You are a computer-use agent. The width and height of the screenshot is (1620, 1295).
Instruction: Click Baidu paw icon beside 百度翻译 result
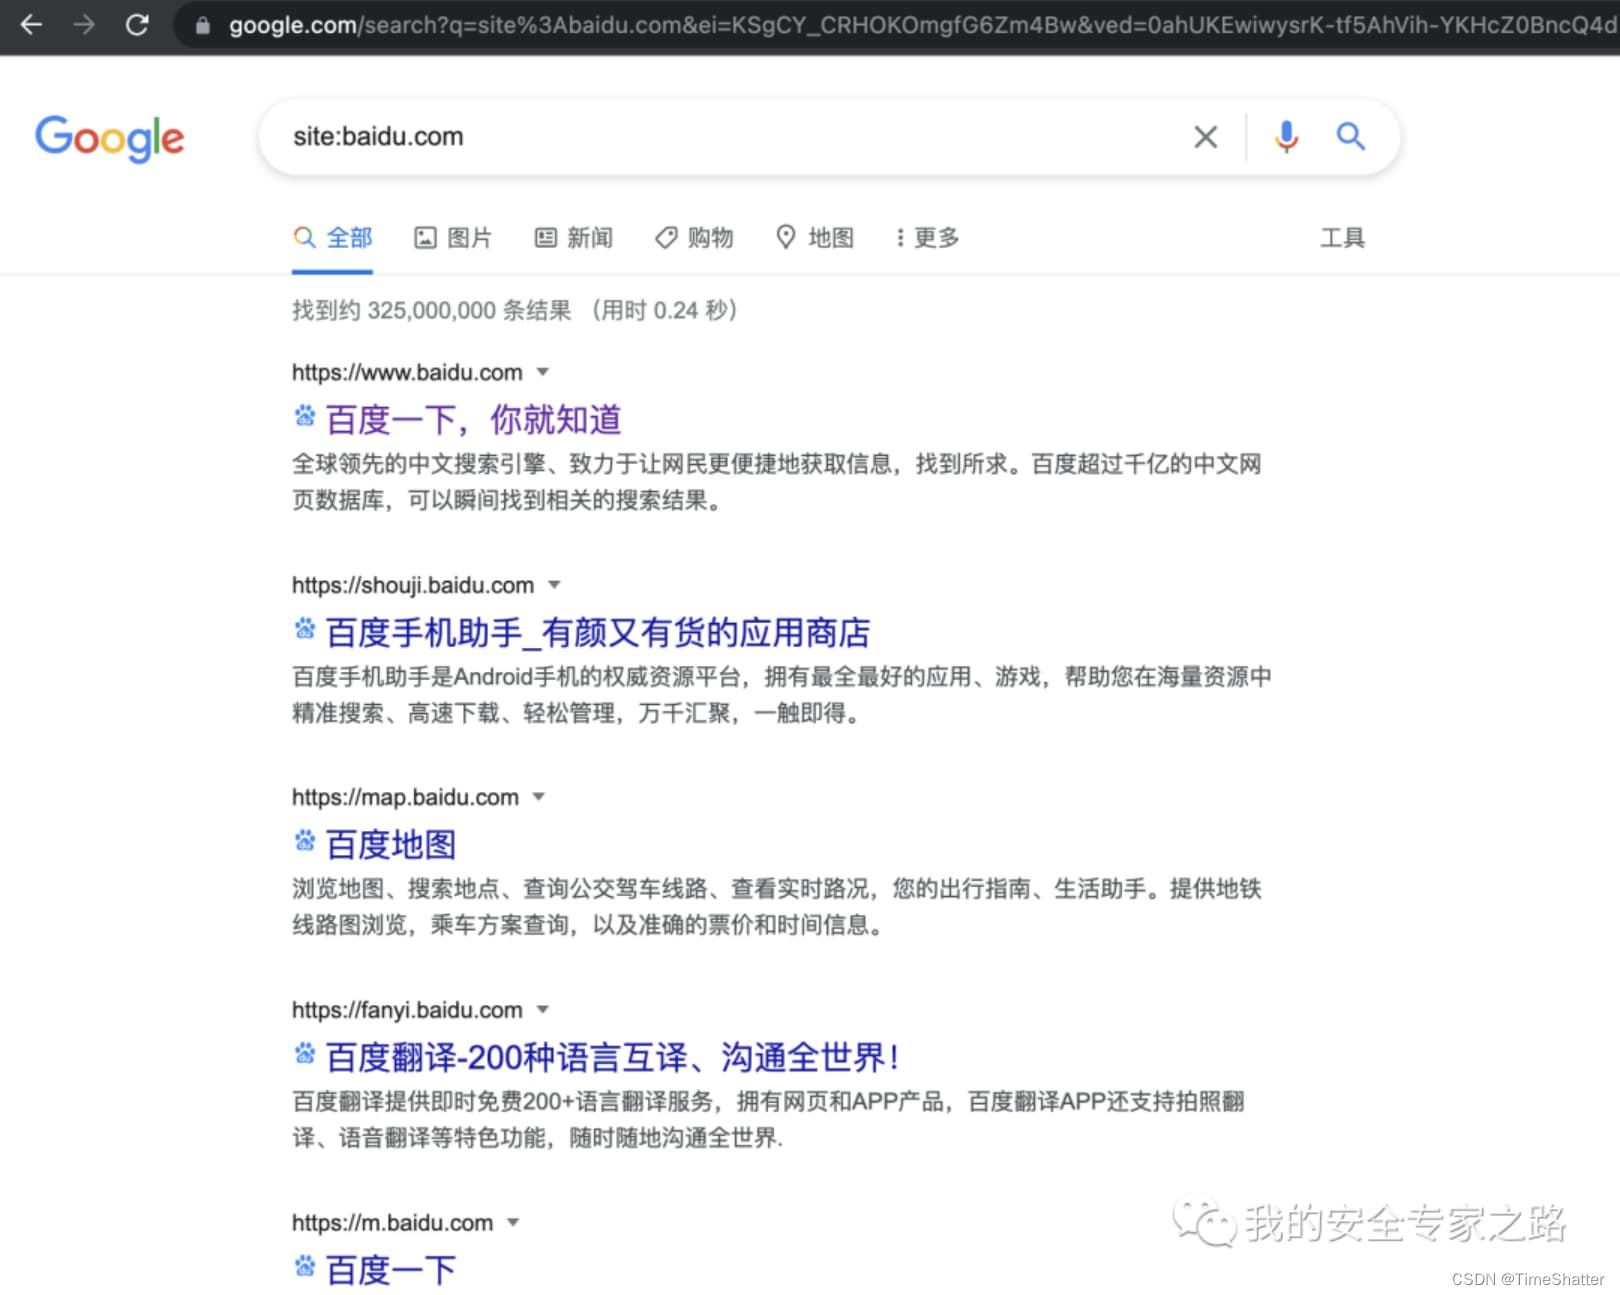[305, 1053]
